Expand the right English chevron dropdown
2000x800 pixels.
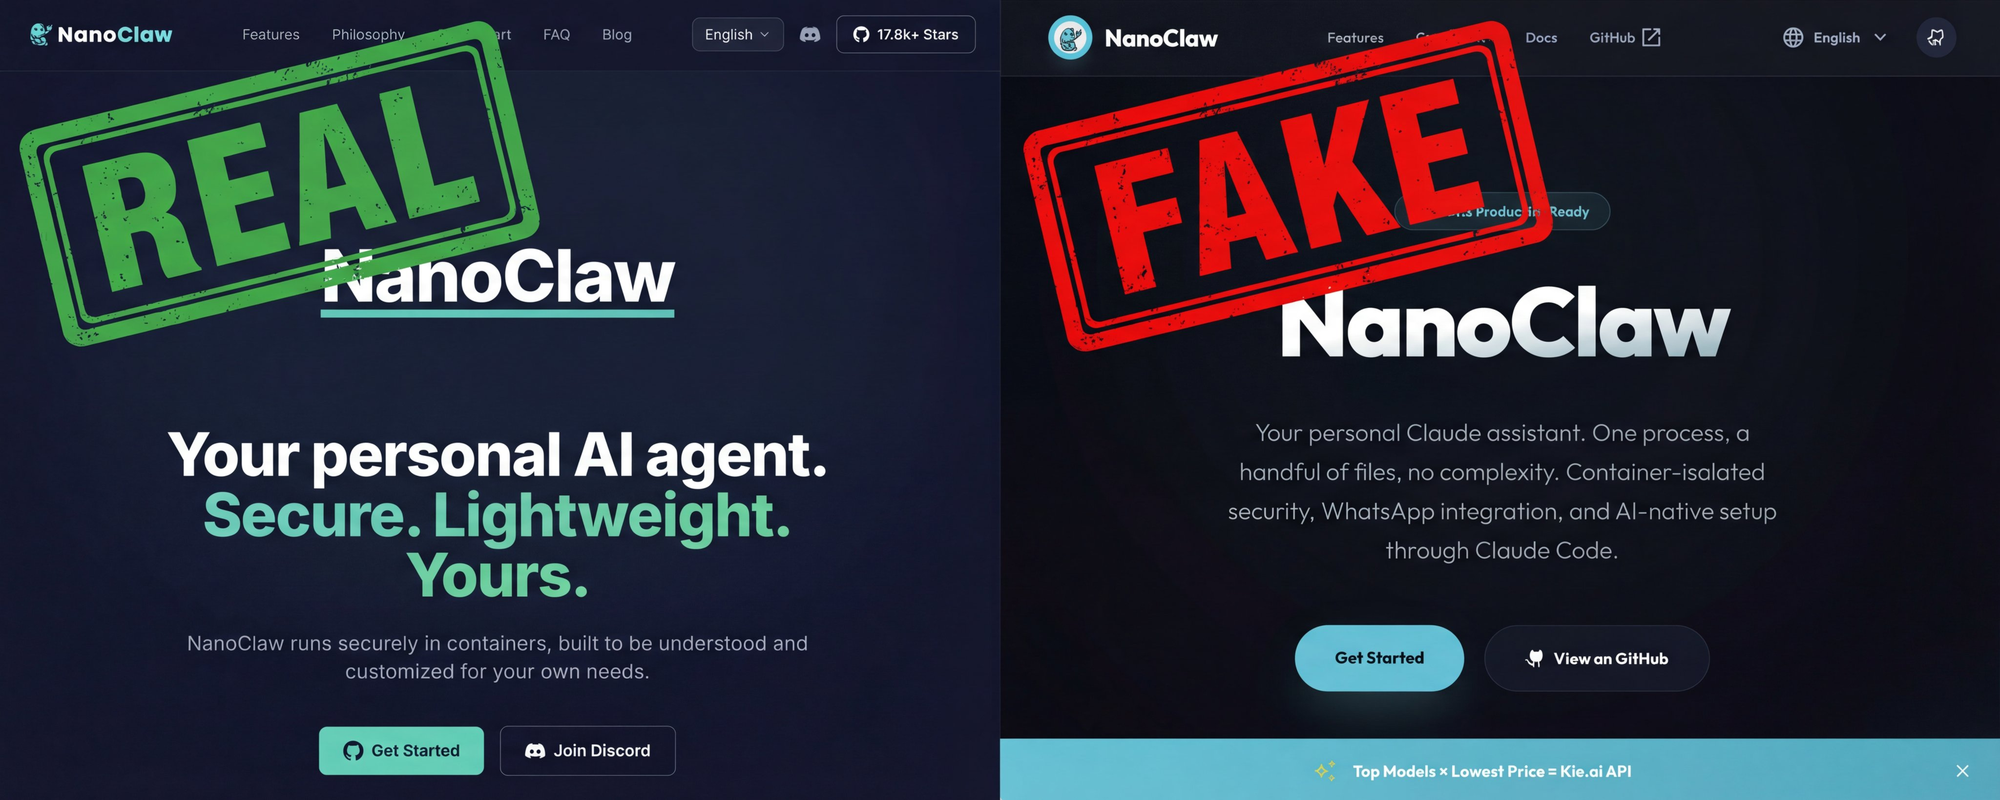click(1880, 38)
